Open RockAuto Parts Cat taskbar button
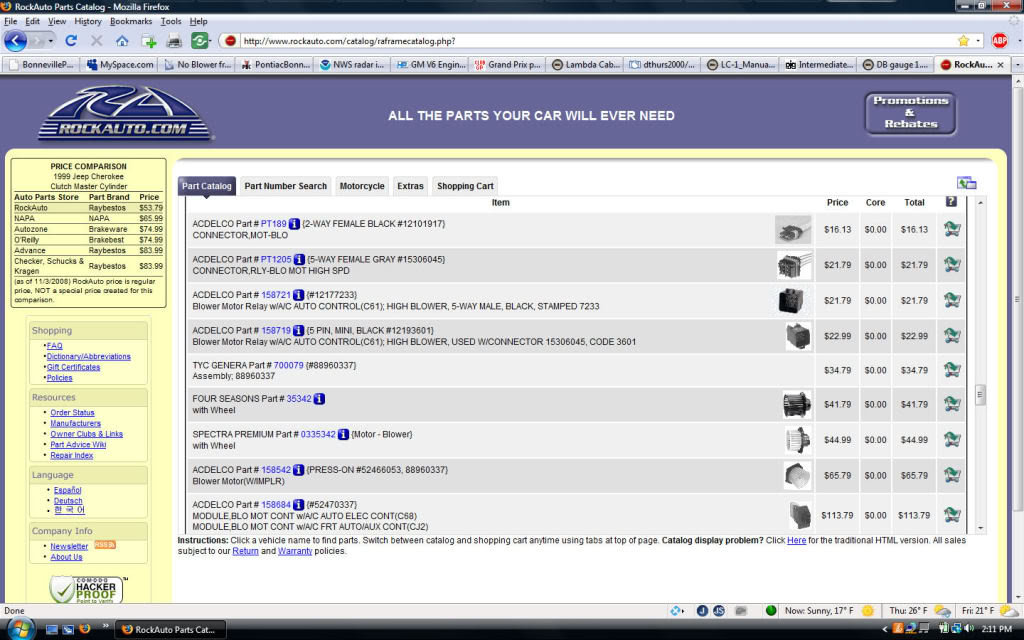This screenshot has width=1024, height=640. click(171, 630)
